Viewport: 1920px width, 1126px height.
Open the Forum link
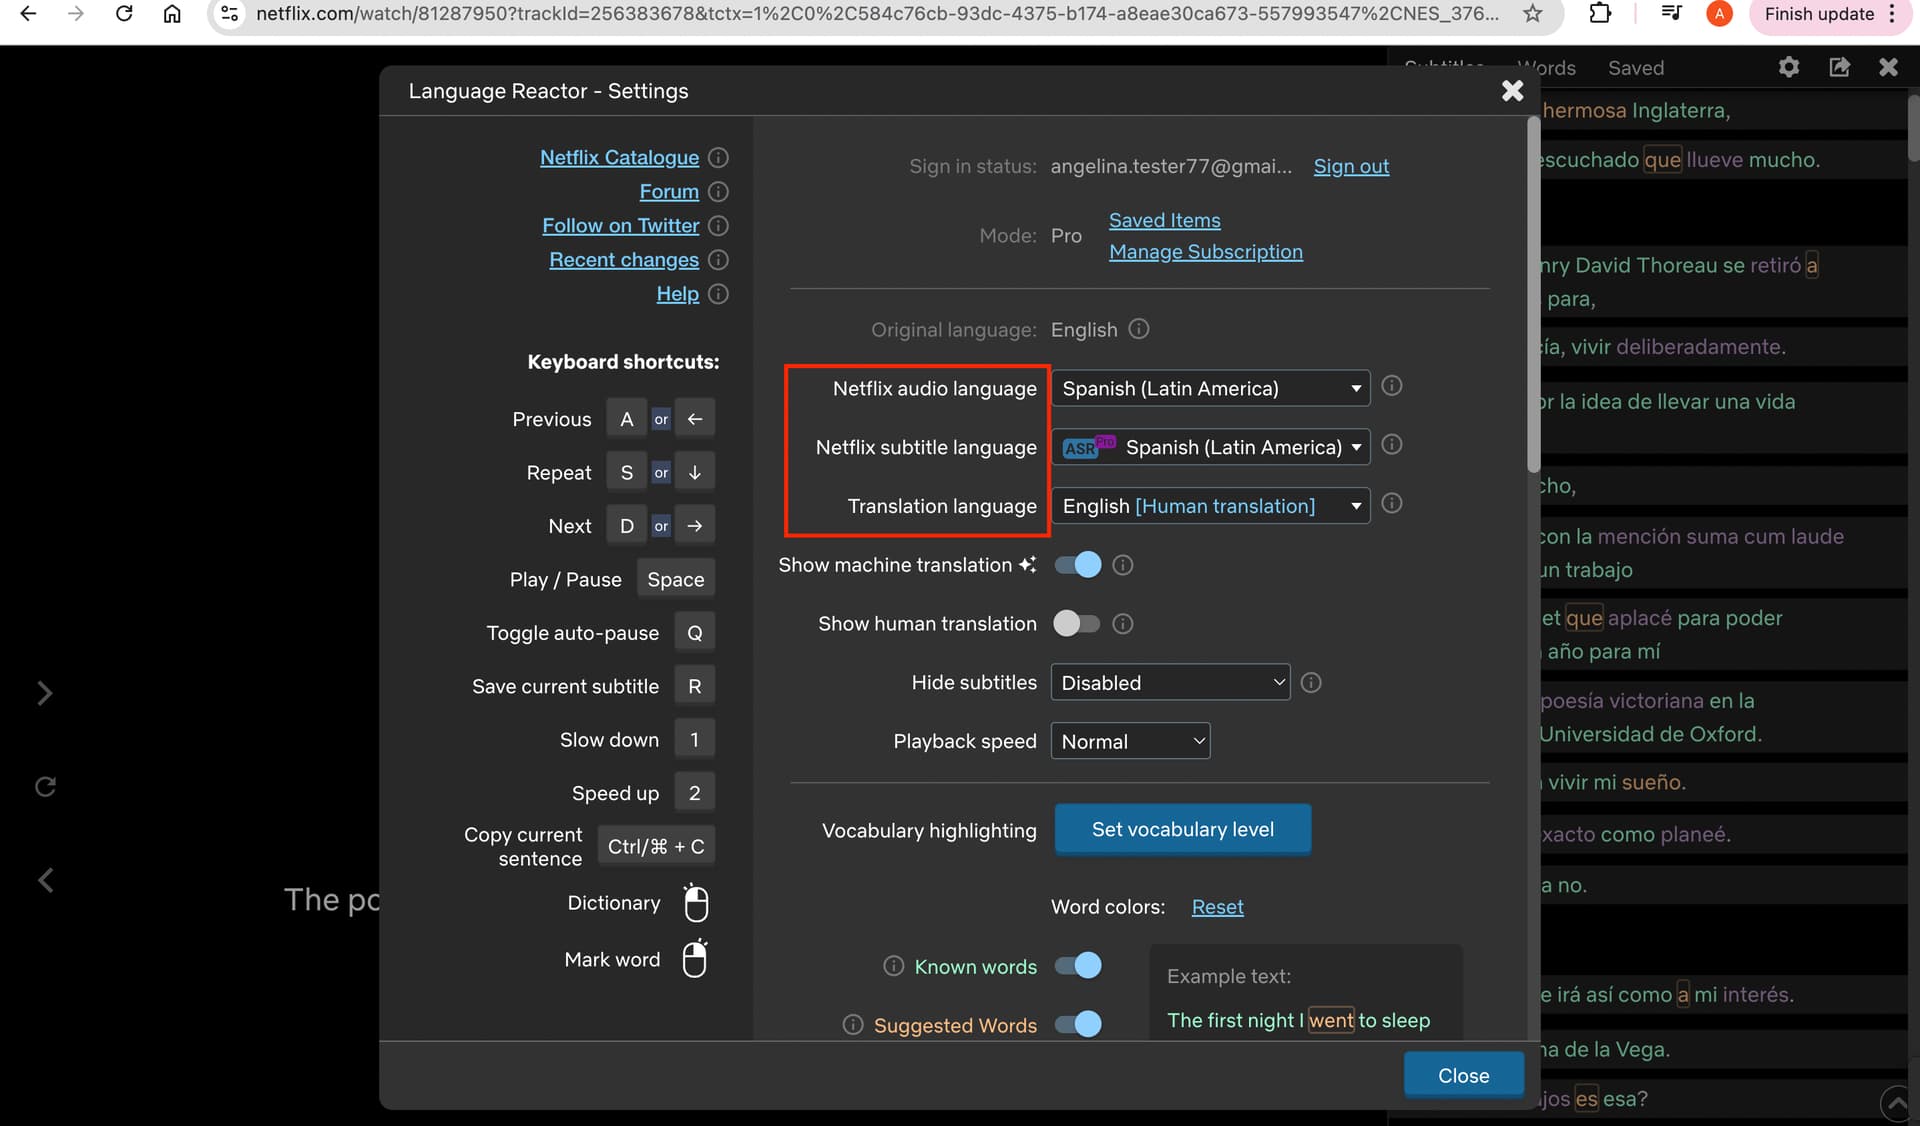click(669, 191)
